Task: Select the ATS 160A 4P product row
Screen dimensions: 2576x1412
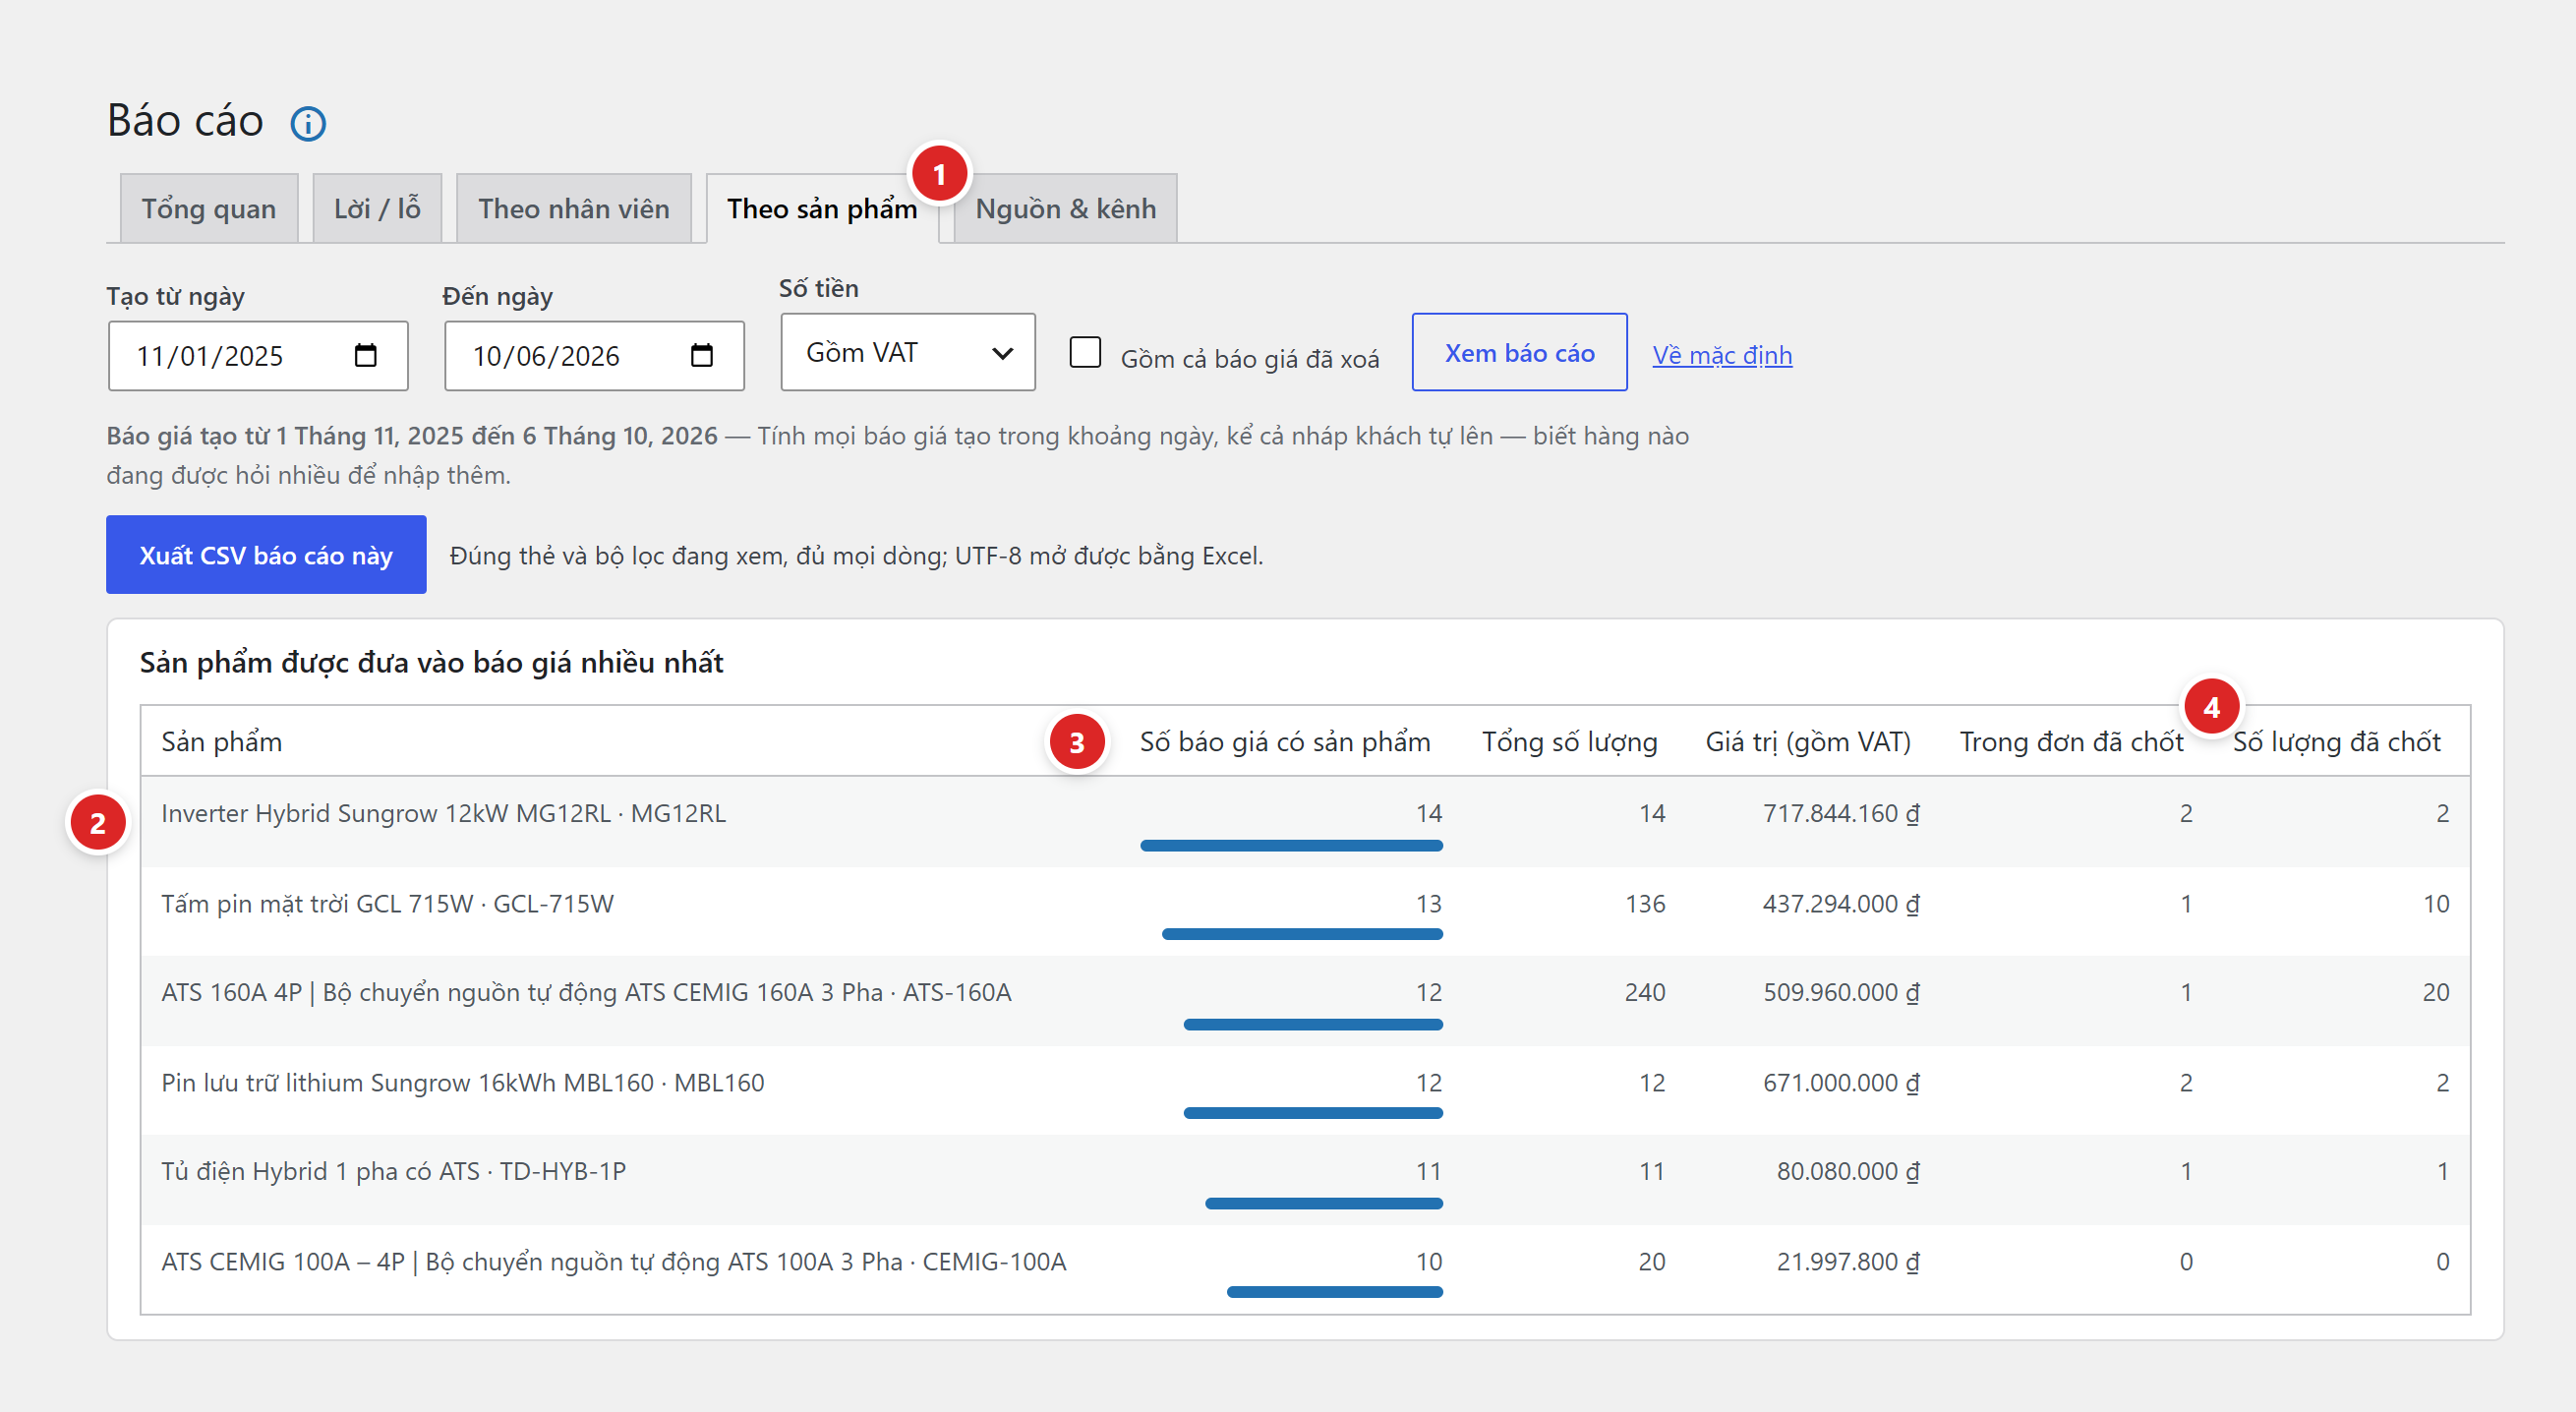Action: pyautogui.click(x=1305, y=1001)
